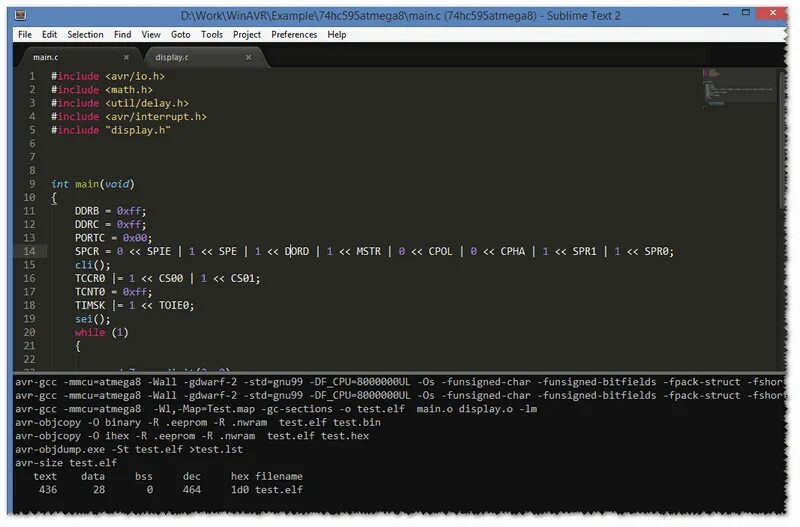Click the 'DDRB = 0xff;' statement
The image size is (800, 527).
(x=110, y=211)
